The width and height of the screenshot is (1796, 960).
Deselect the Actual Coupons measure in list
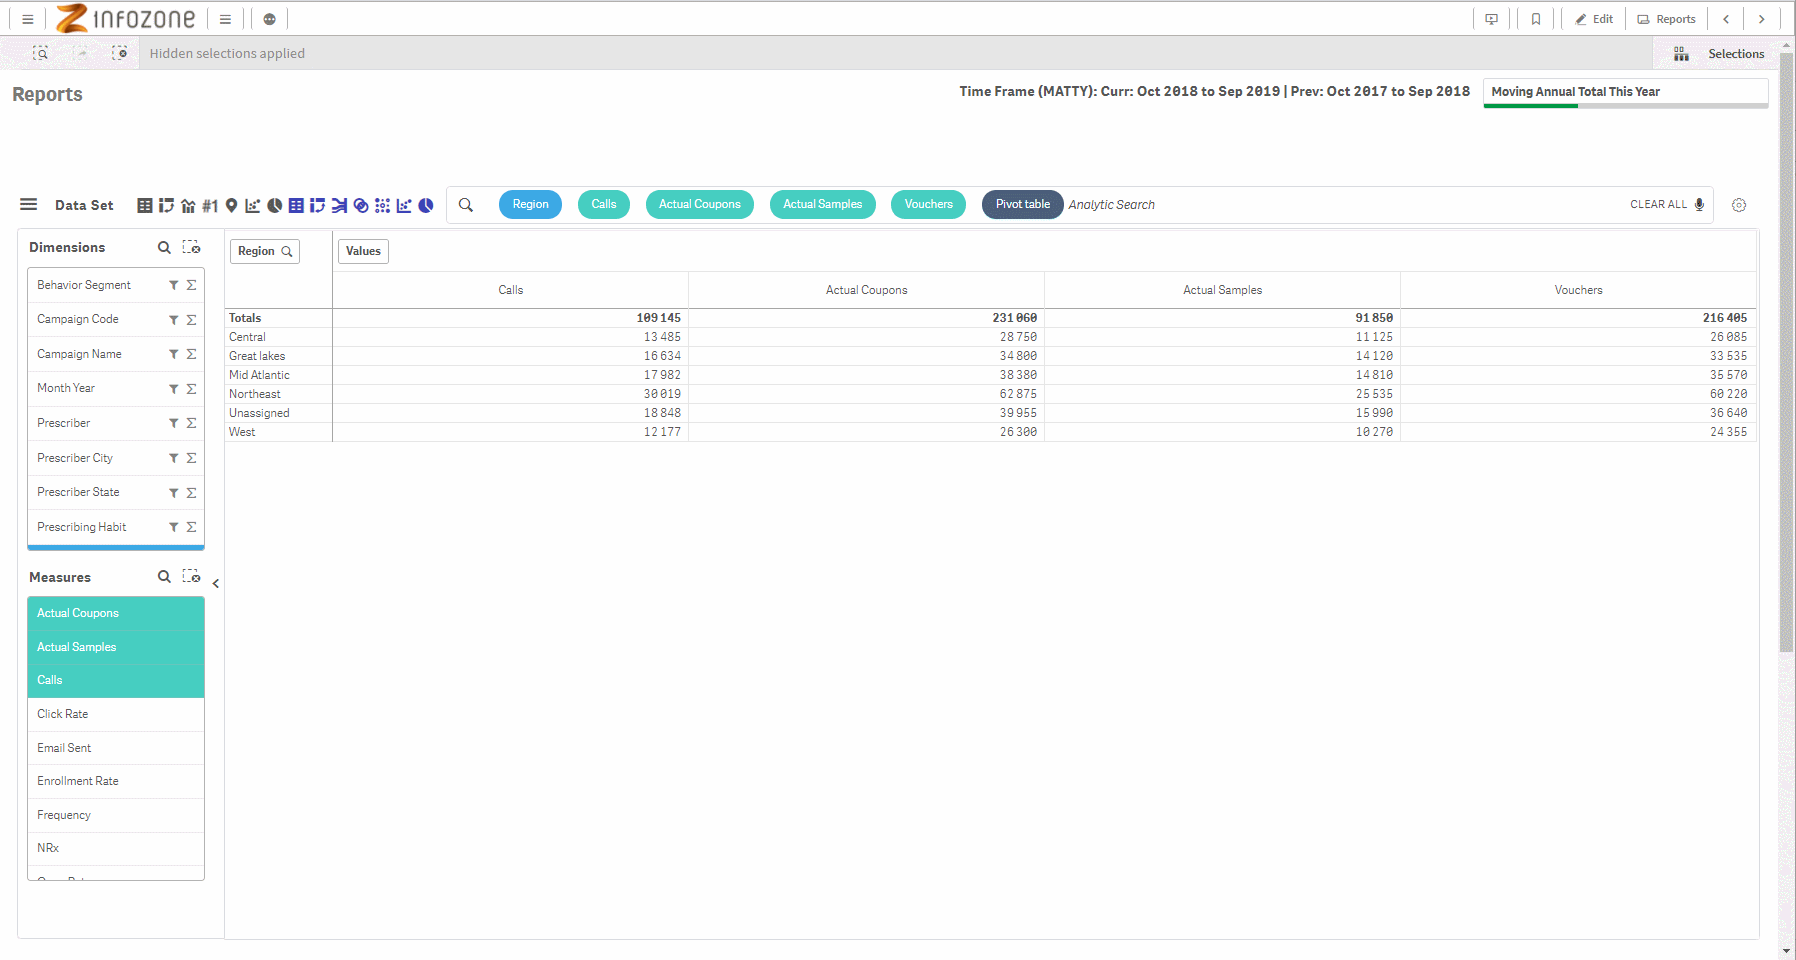click(x=116, y=613)
